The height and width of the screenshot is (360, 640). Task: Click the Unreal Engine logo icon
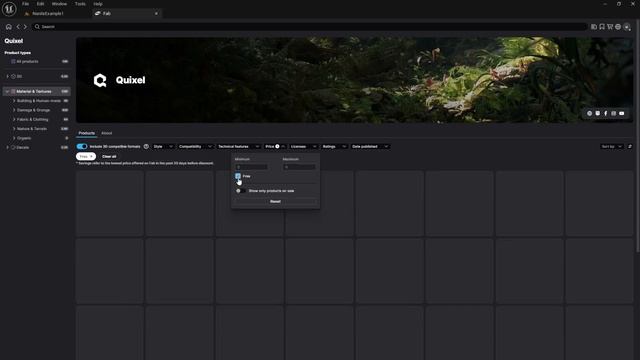pos(9,8)
